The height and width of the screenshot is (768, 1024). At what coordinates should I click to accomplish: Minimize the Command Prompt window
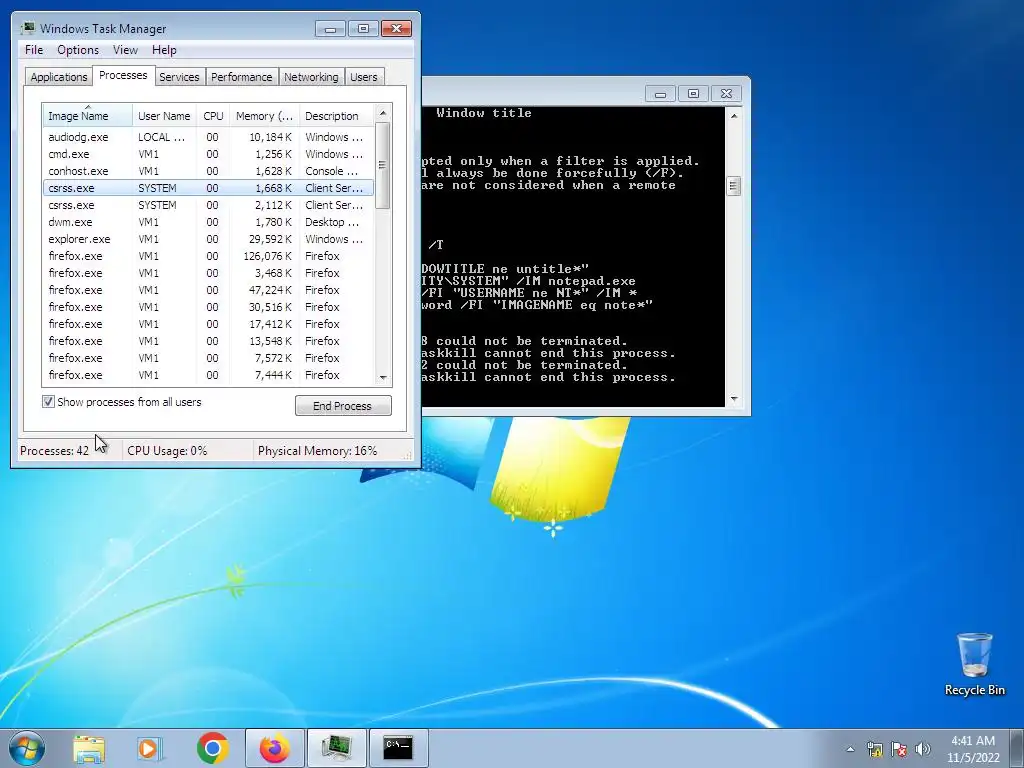pos(660,93)
